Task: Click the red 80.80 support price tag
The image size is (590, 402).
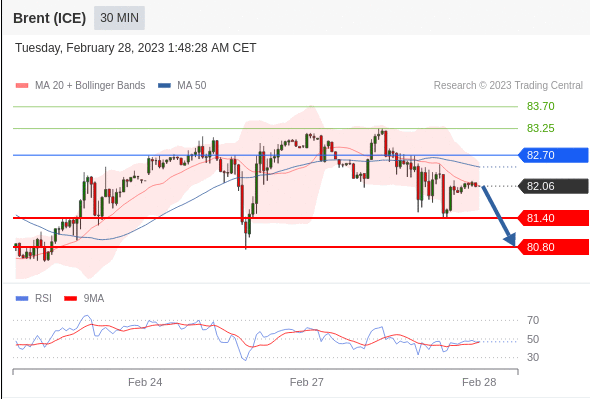Action: [x=553, y=247]
